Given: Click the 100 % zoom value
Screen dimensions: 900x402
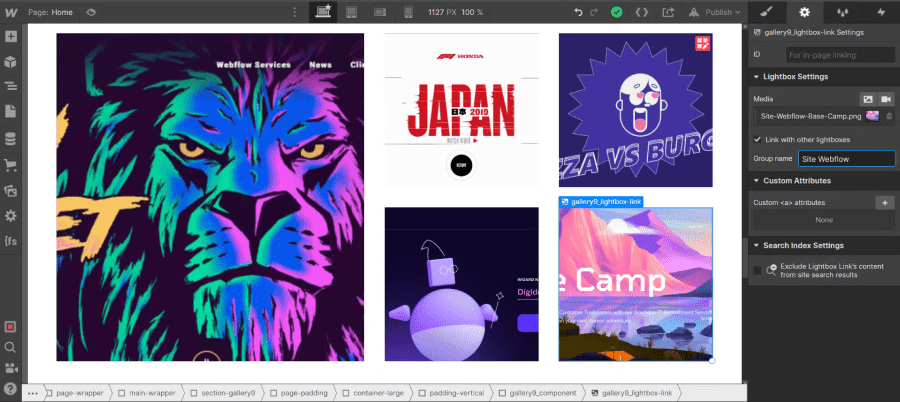Looking at the screenshot, I should [x=472, y=12].
